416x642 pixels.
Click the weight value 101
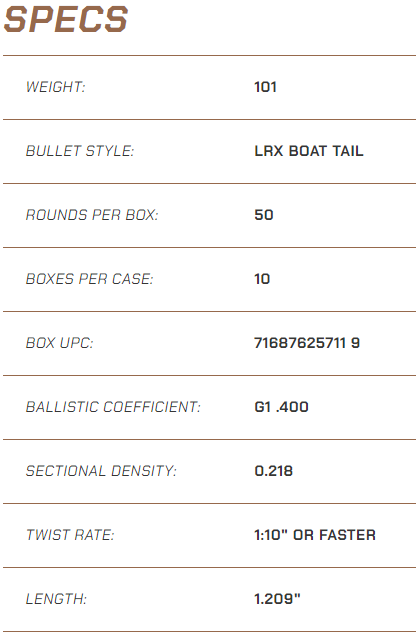coord(265,87)
